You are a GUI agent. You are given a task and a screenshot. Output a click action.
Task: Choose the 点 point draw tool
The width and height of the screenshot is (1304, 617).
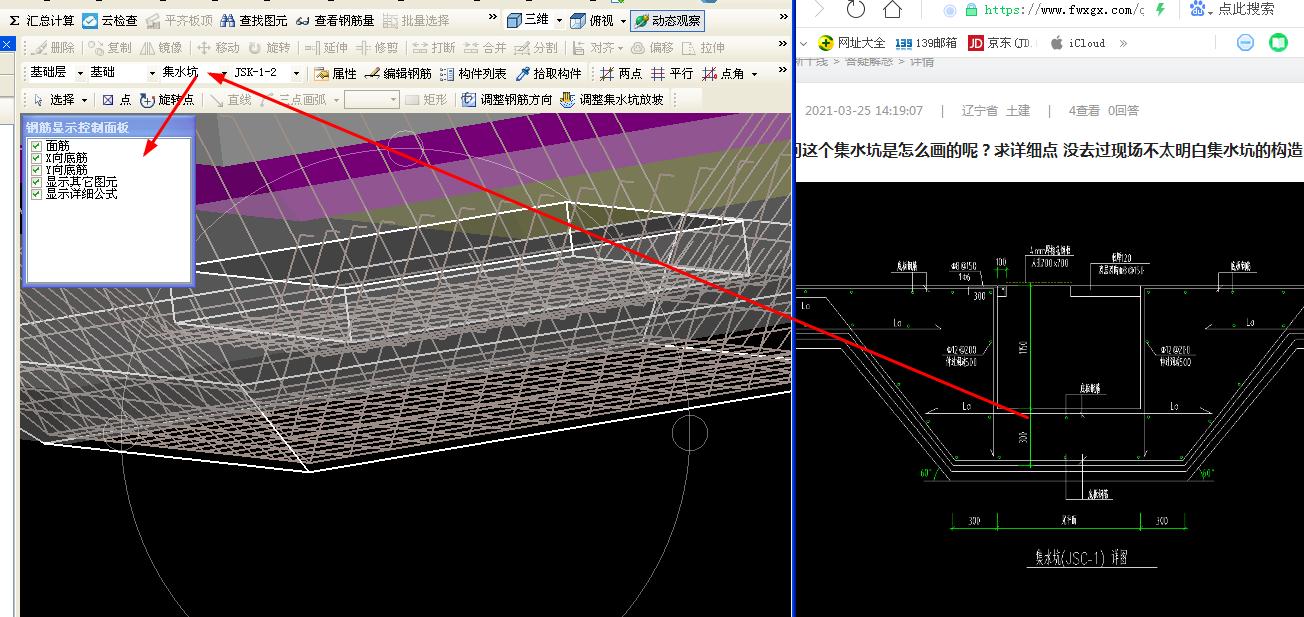click(x=117, y=100)
